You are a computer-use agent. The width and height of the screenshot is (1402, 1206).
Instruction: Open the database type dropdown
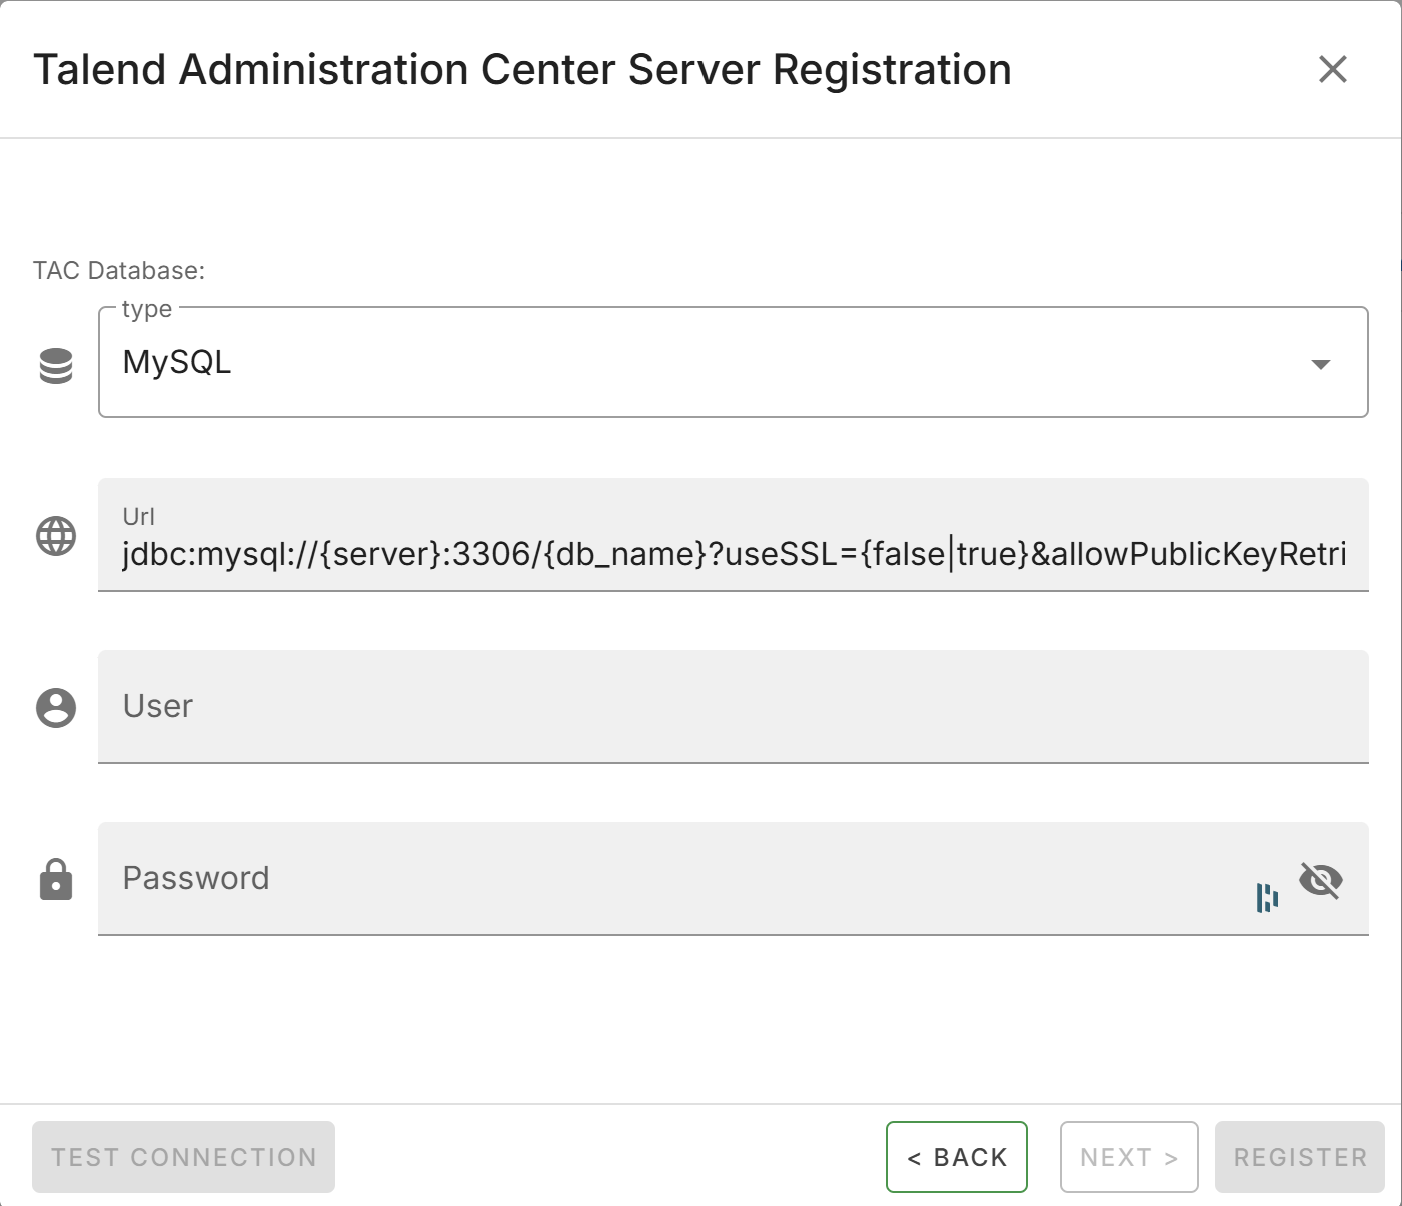(x=1322, y=366)
